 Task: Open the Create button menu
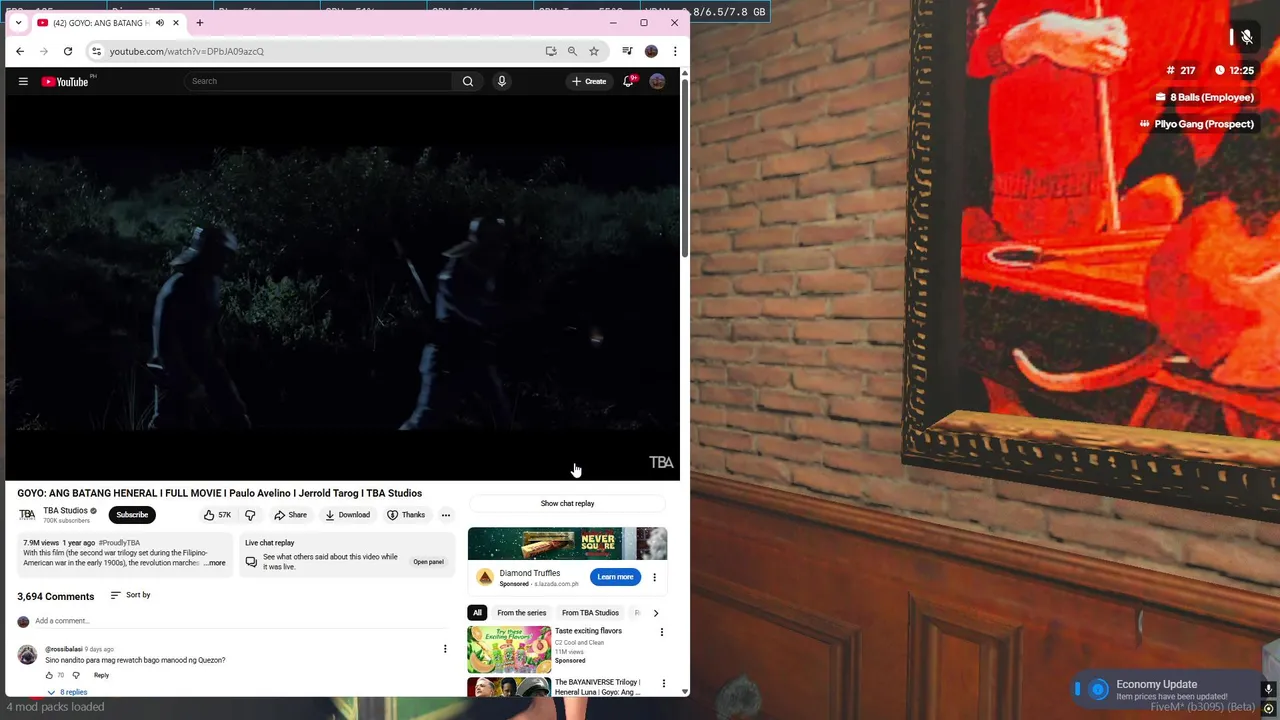tap(589, 81)
